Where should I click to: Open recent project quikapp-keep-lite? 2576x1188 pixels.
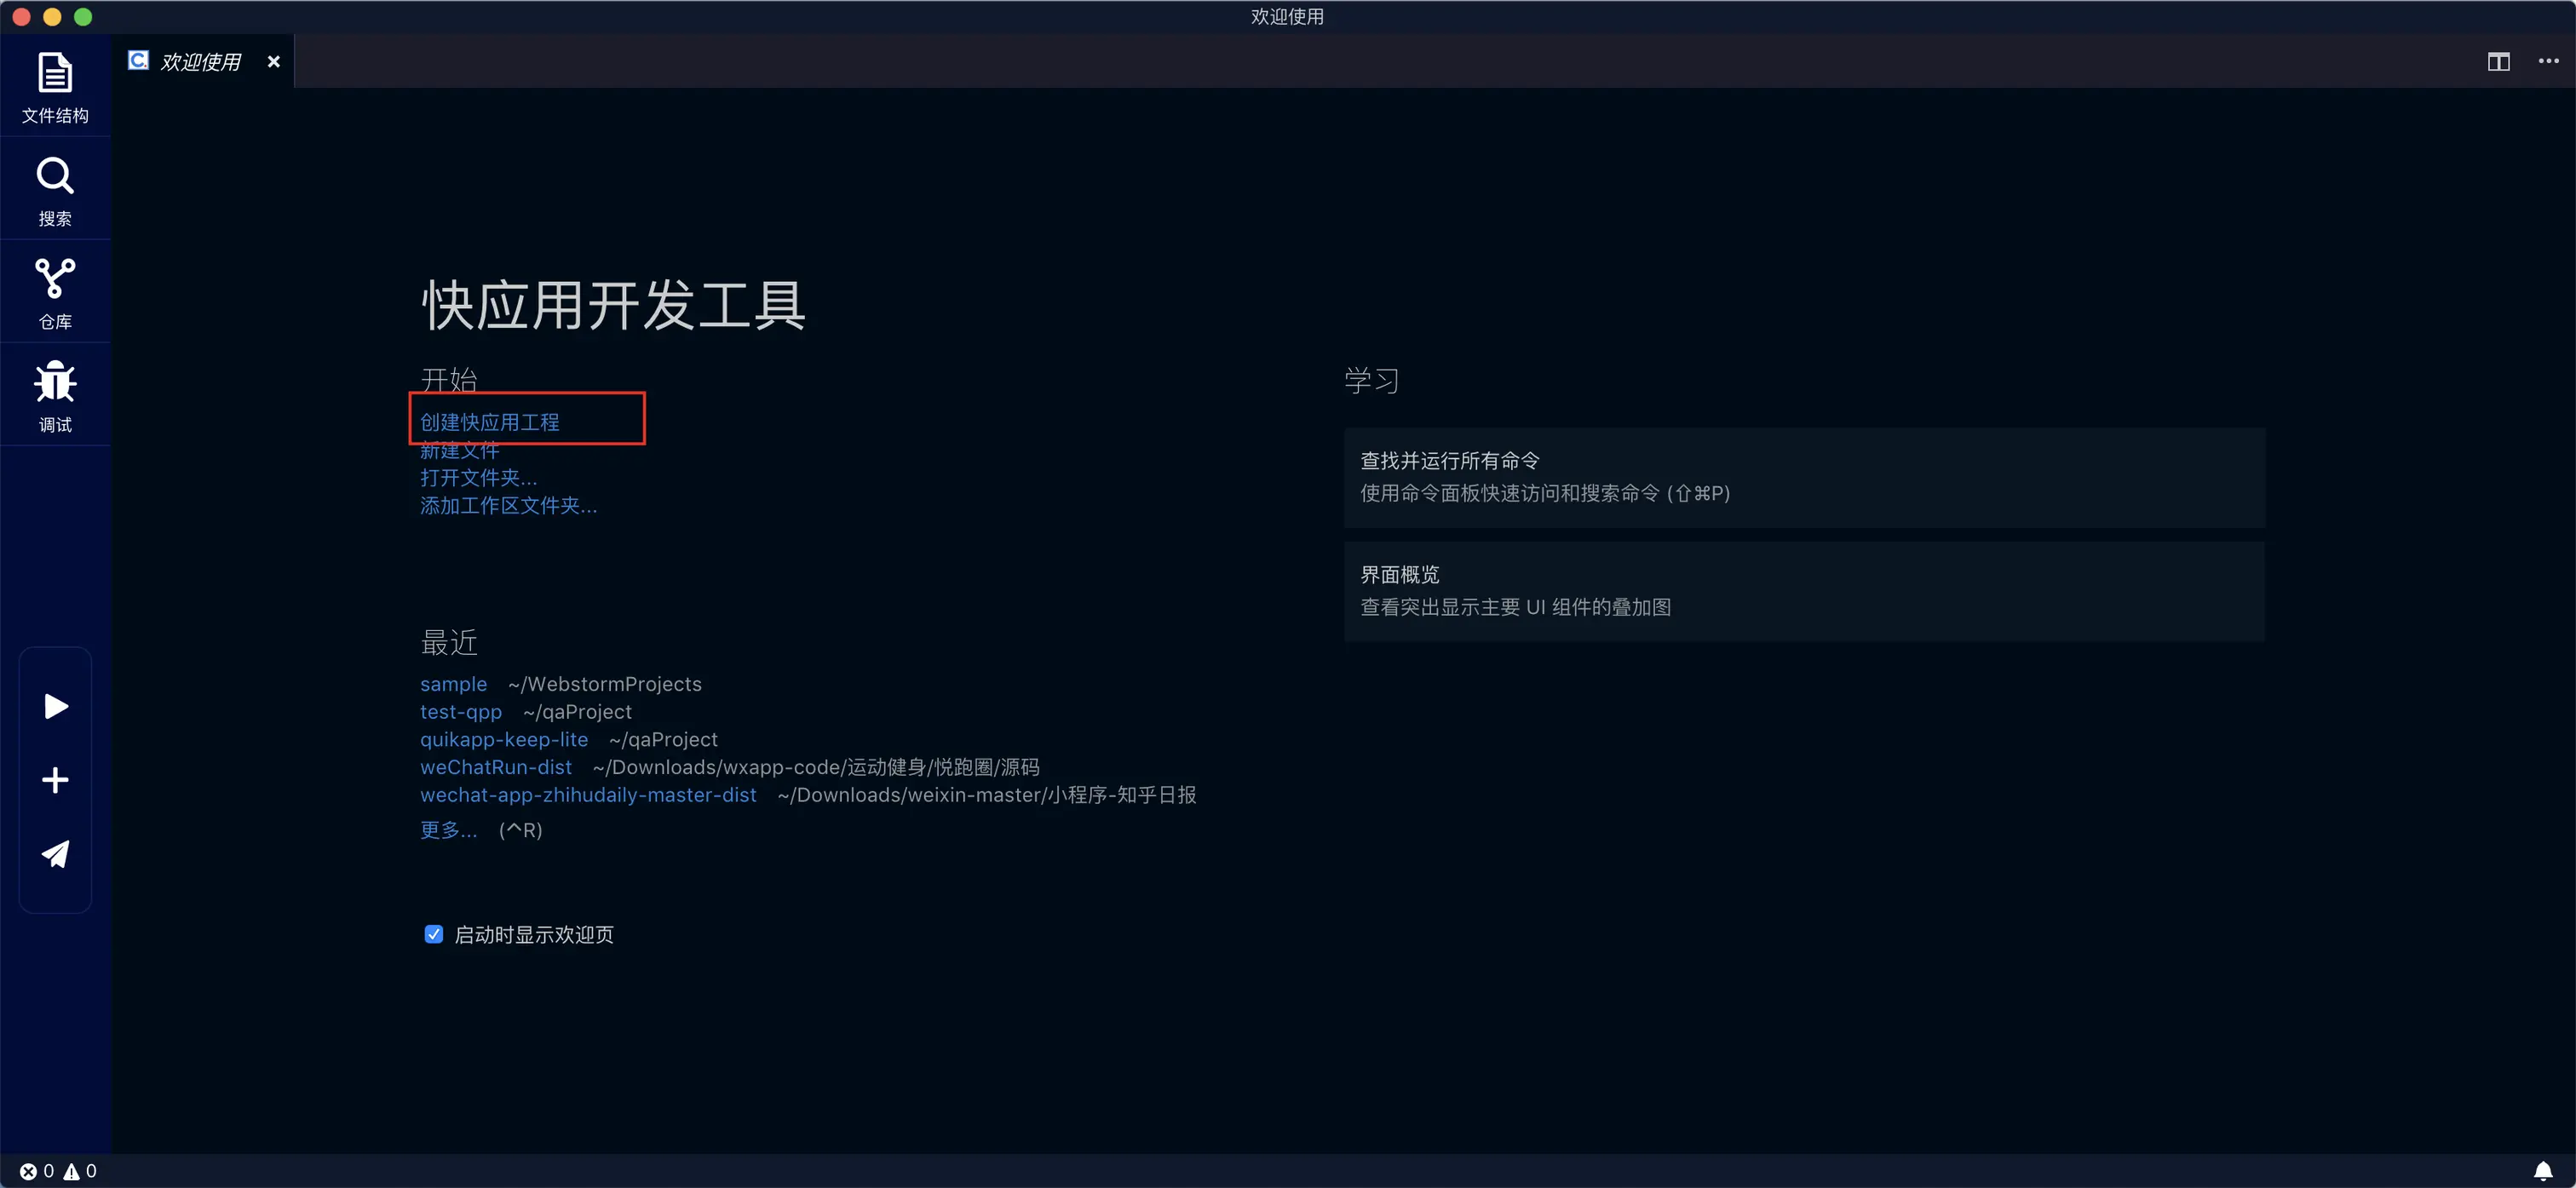504,739
